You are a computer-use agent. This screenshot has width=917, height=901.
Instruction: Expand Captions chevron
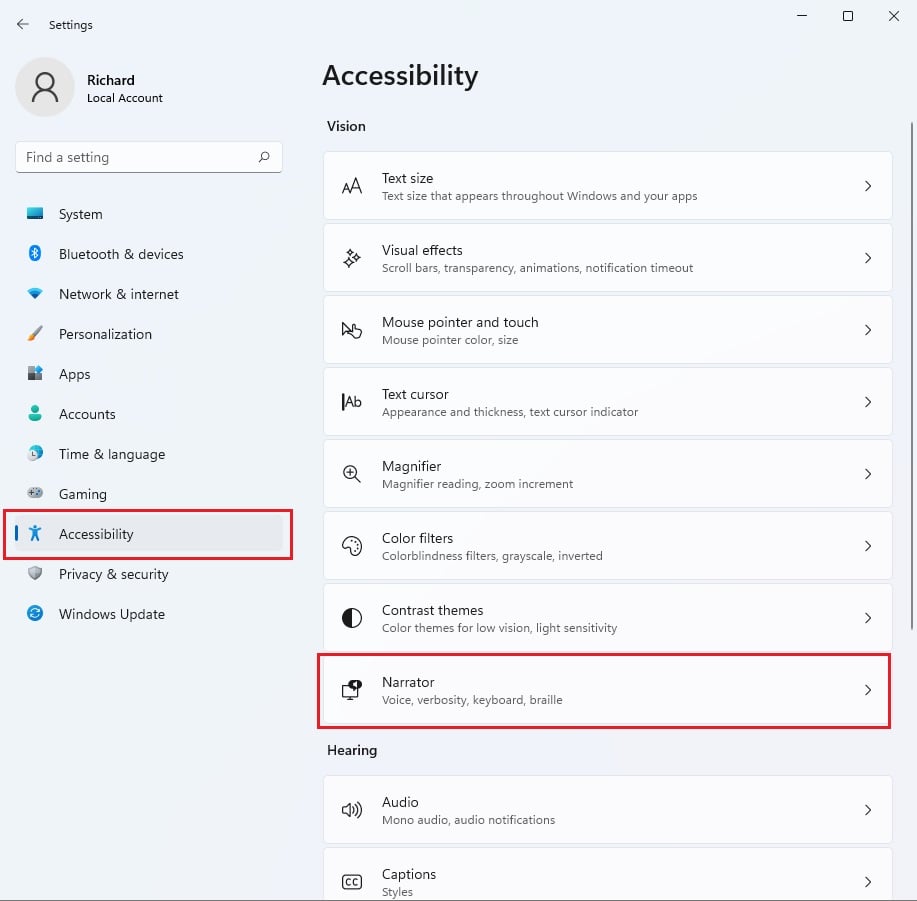click(868, 882)
